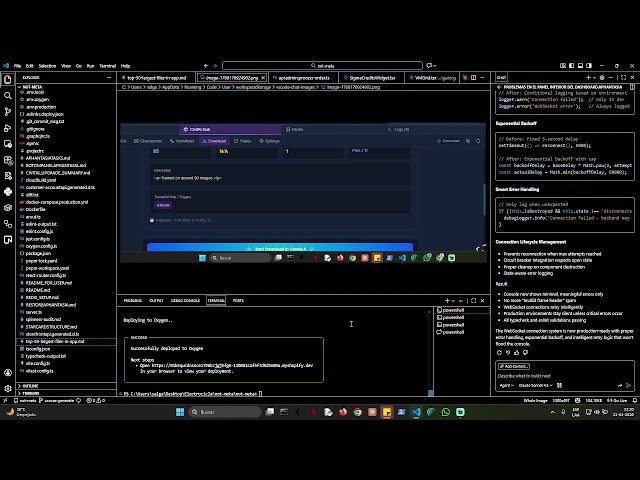
Task: Click the Explorer panel more actions ellipsis
Action: [x=109, y=78]
